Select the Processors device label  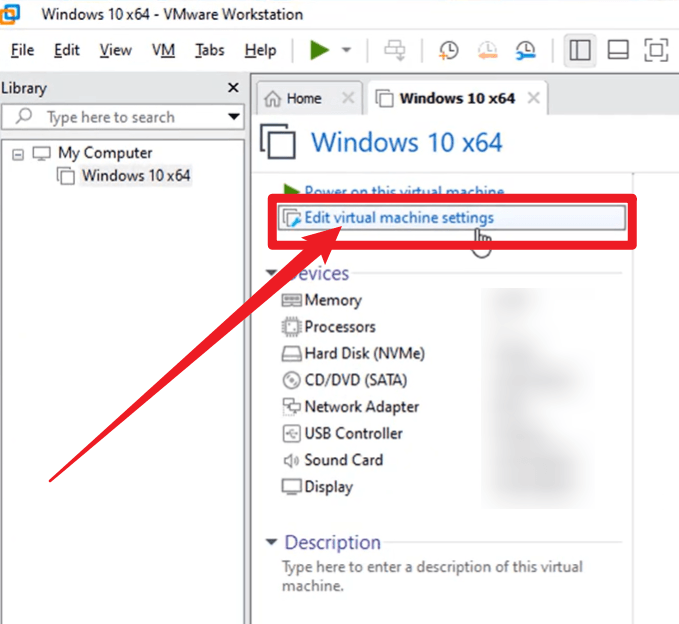[x=340, y=327]
